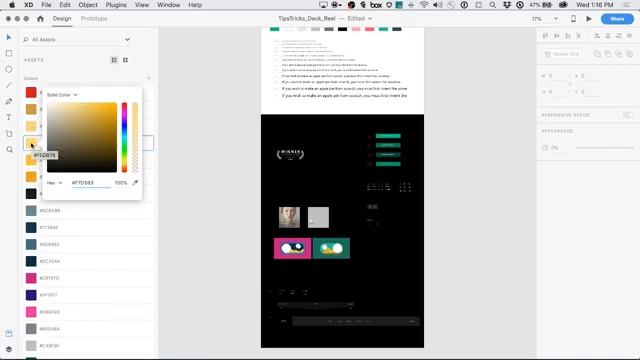The width and height of the screenshot is (640, 360).
Task: Open the File menu
Action: pos(46,5)
